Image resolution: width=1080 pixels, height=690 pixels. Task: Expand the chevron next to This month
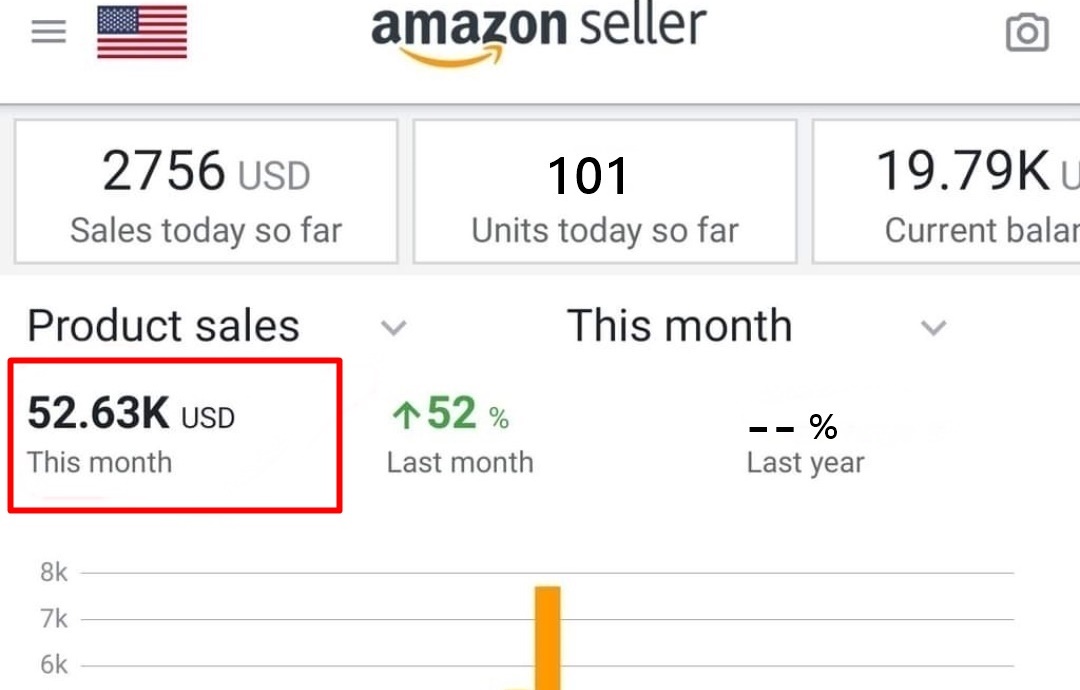click(933, 328)
